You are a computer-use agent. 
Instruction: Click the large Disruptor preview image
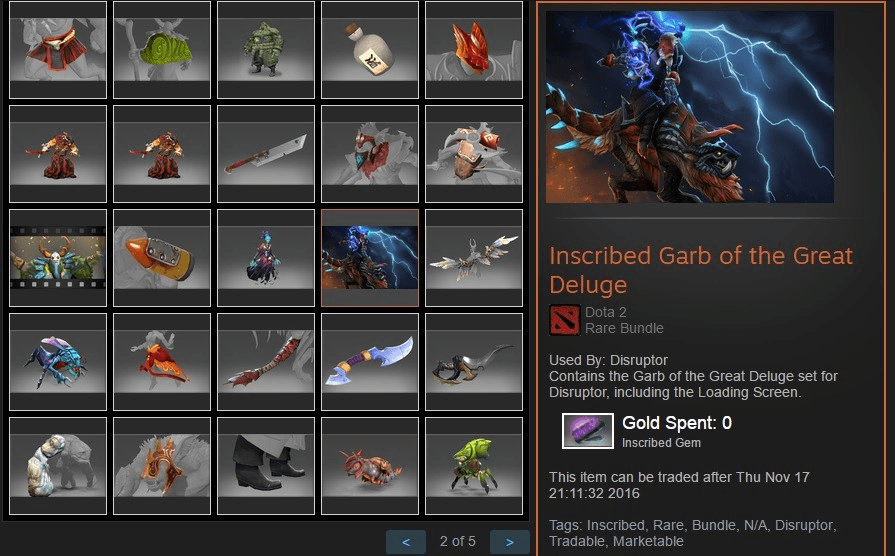[690, 107]
